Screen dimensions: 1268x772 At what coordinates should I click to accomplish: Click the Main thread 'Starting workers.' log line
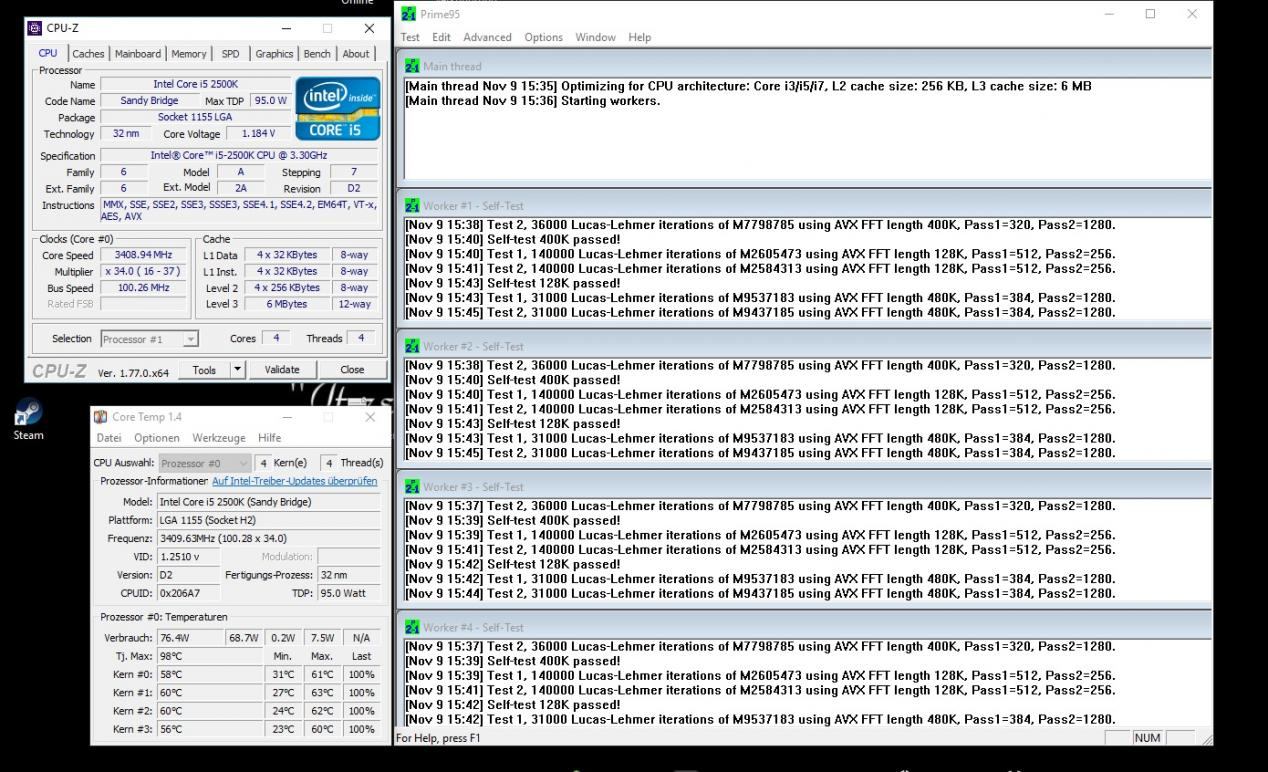[532, 101]
